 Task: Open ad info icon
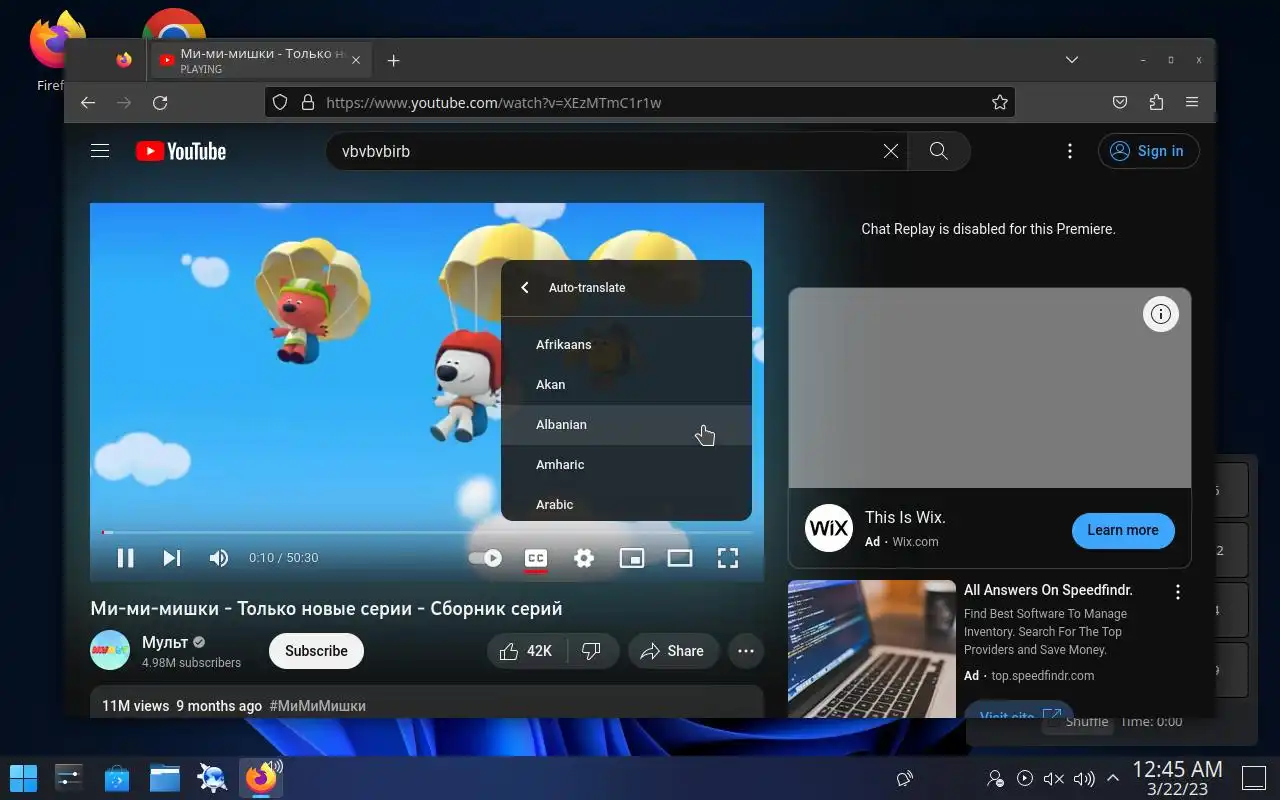1161,314
